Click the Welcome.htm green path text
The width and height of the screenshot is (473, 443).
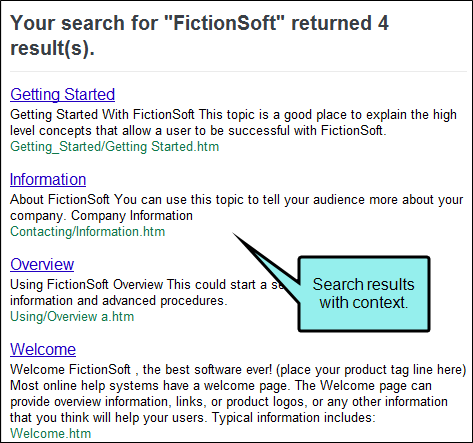click(51, 434)
